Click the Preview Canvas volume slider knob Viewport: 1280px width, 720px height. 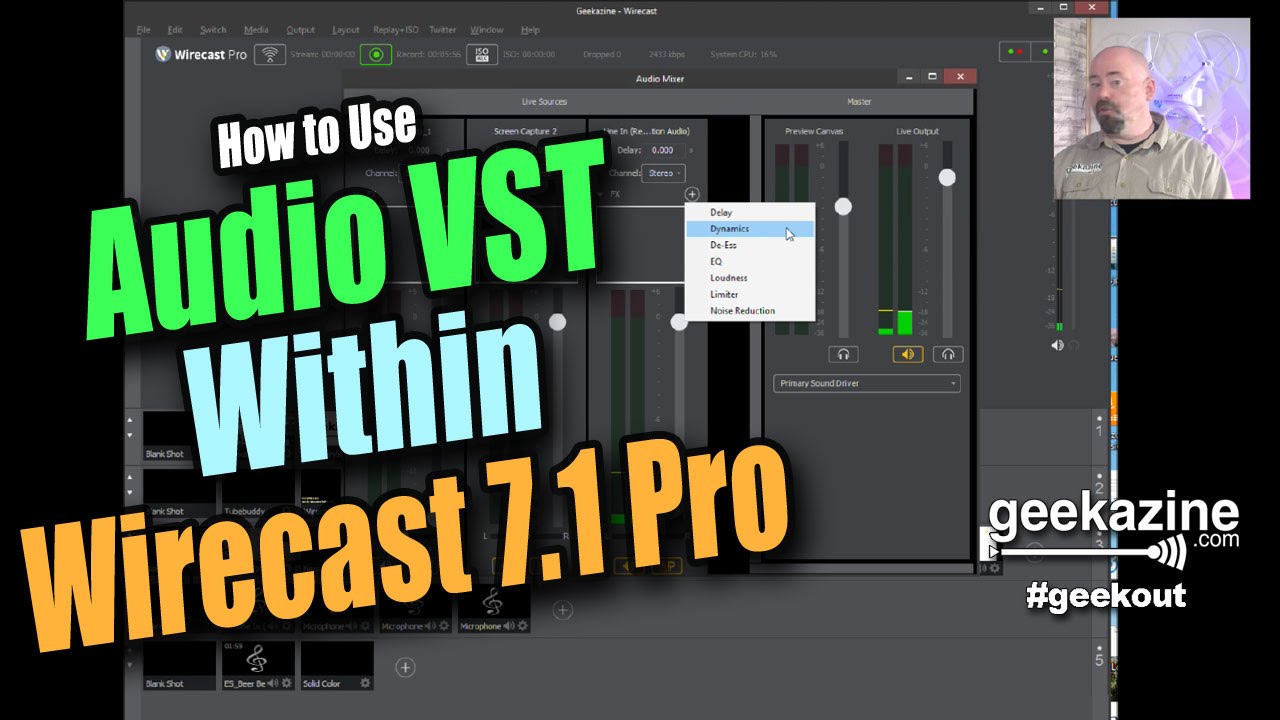(843, 206)
